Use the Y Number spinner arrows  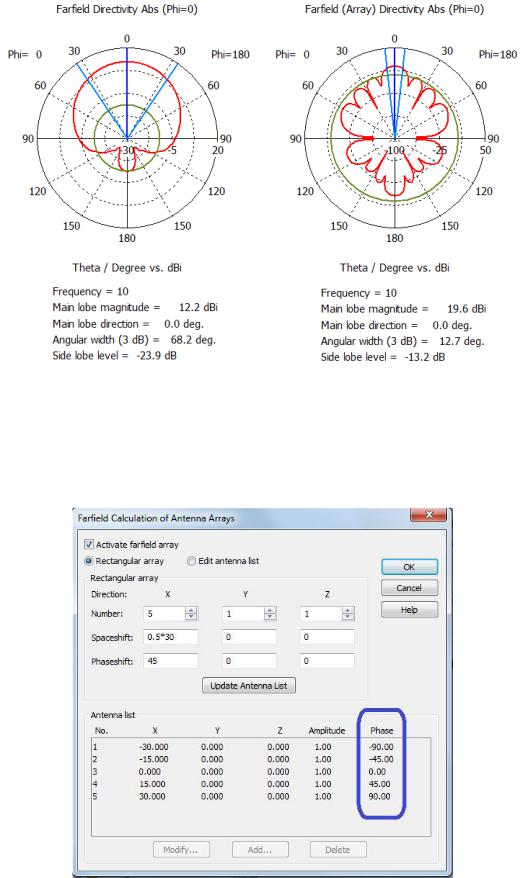point(270,614)
